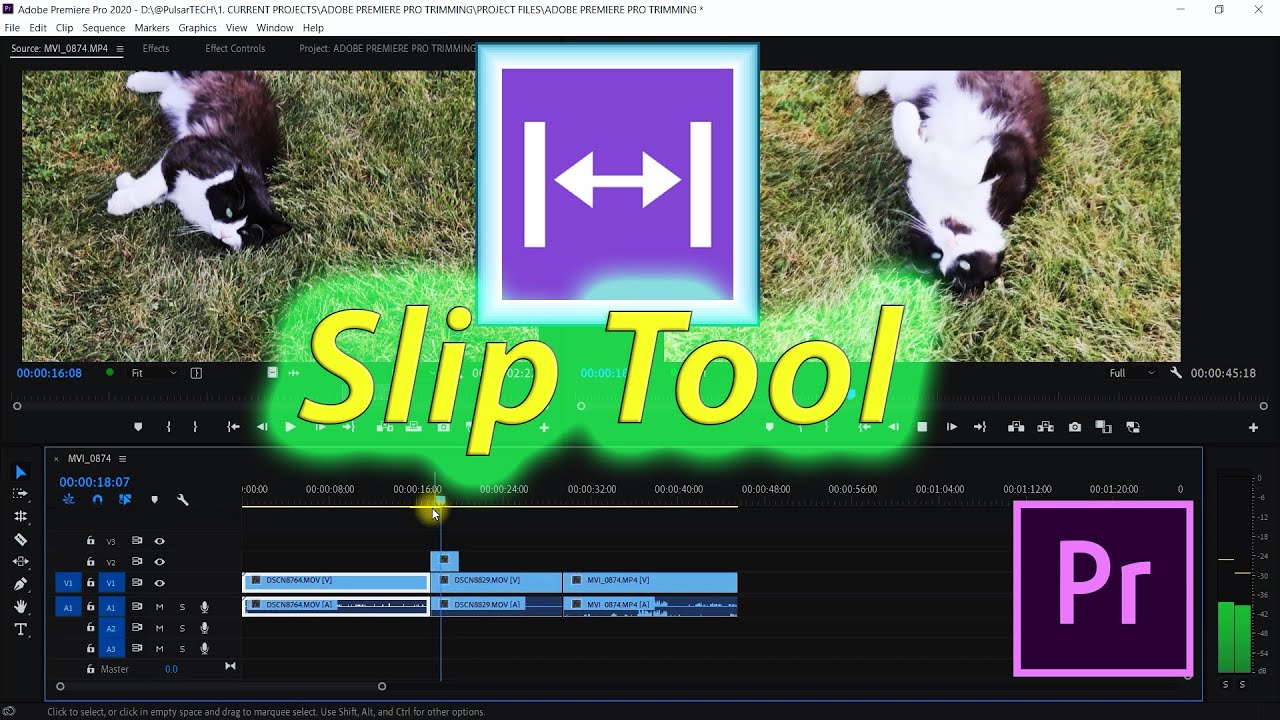Click timeline timecode 00:00:18:07
1280x720 pixels.
point(94,482)
